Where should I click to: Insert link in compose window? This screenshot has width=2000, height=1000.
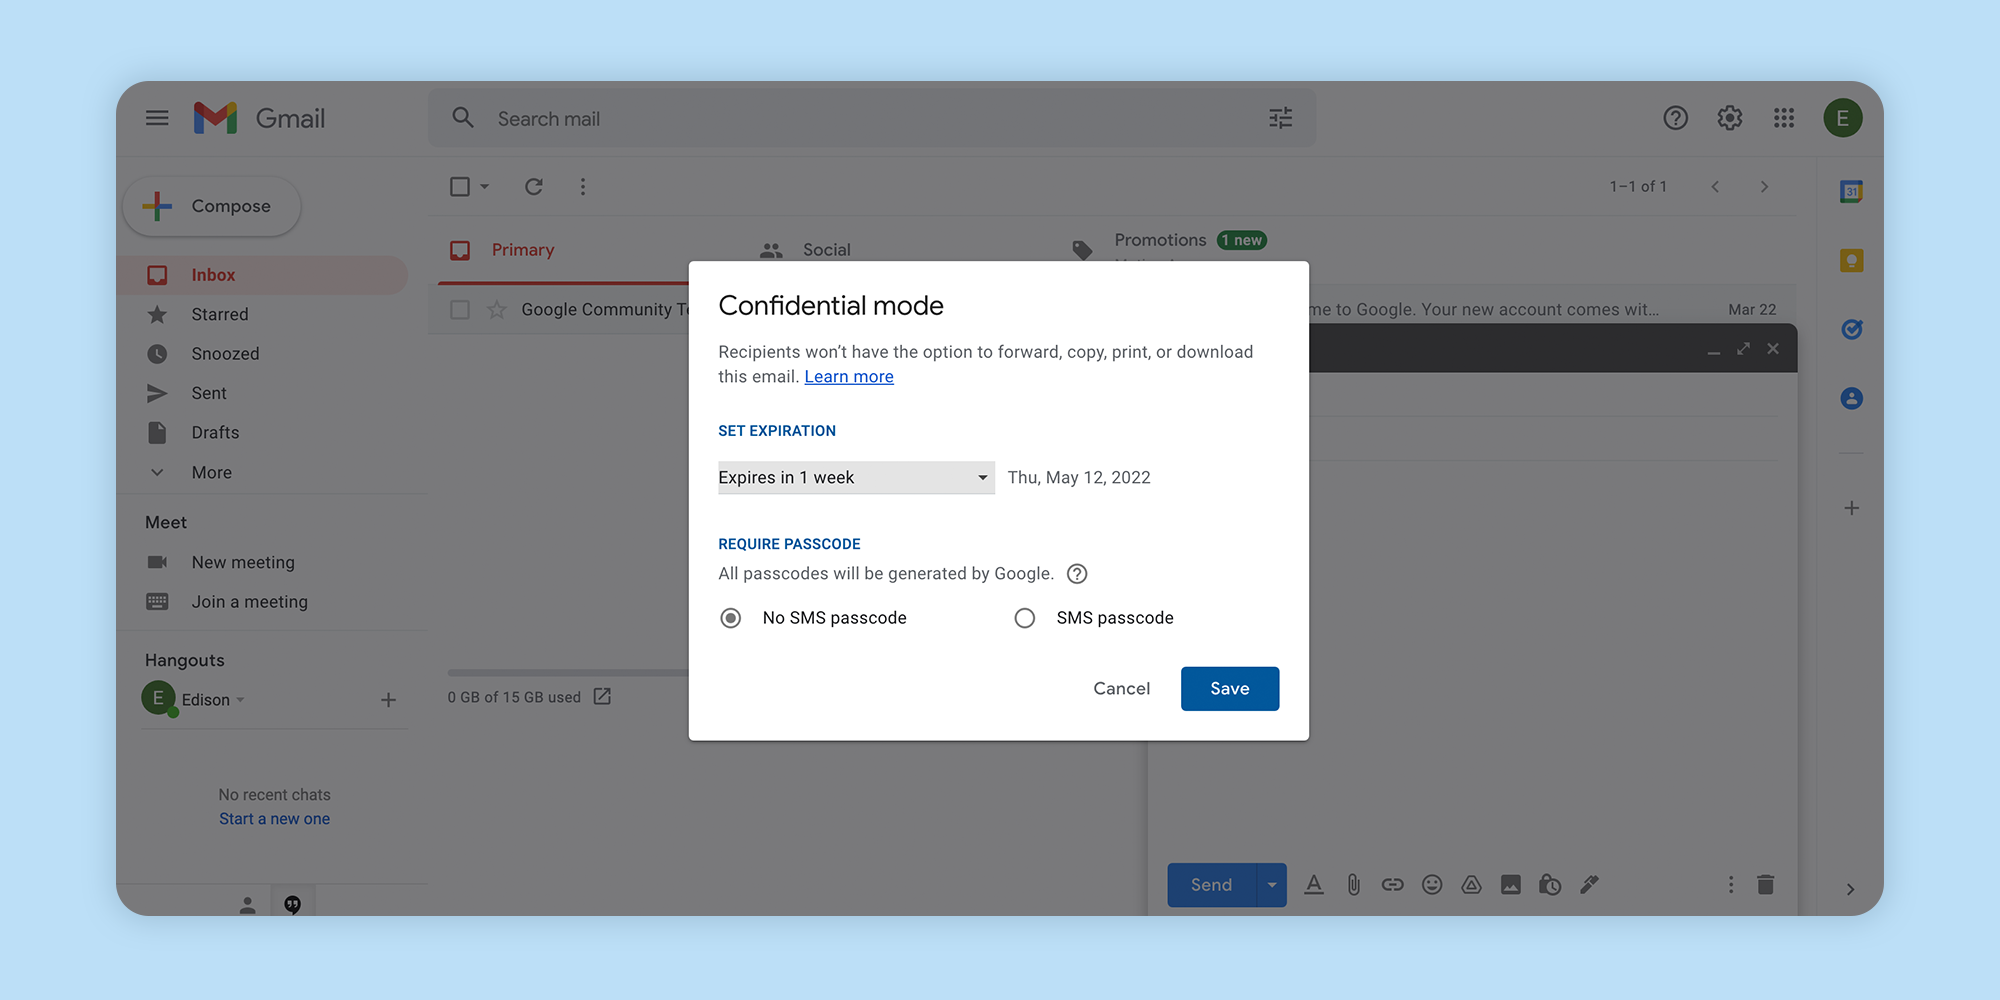(1392, 884)
